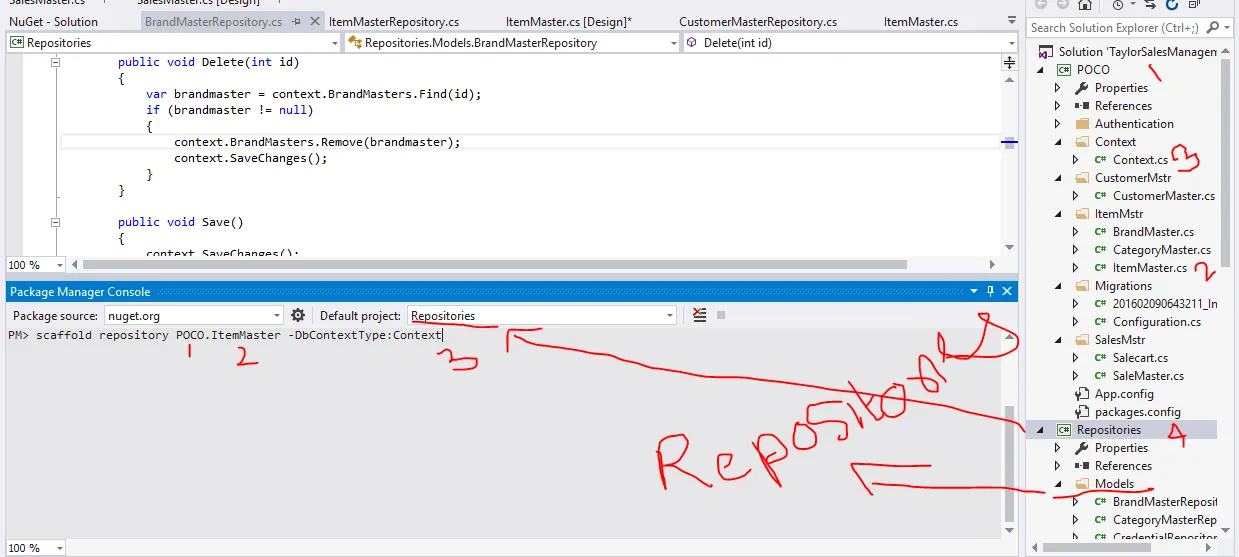Select CustomerMaster.cs file
The width and height of the screenshot is (1239, 557).
(x=1164, y=196)
